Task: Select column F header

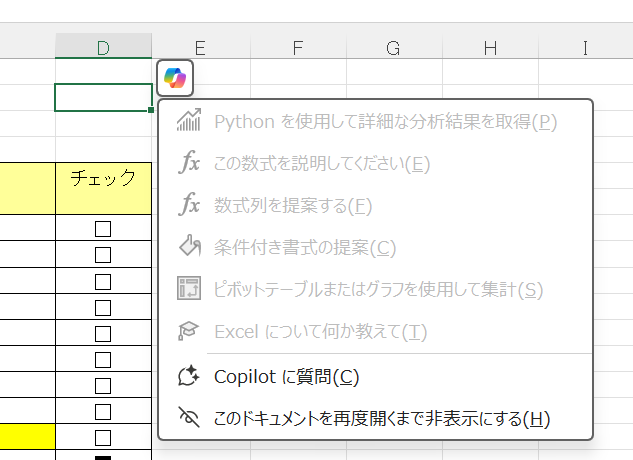Action: pos(298,46)
